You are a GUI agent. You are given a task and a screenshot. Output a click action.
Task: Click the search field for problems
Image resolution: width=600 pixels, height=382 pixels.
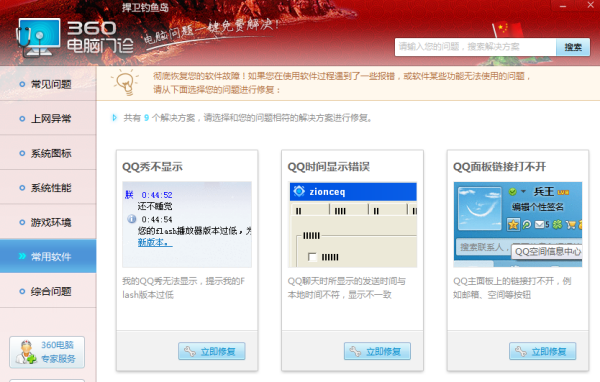pyautogui.click(x=475, y=47)
